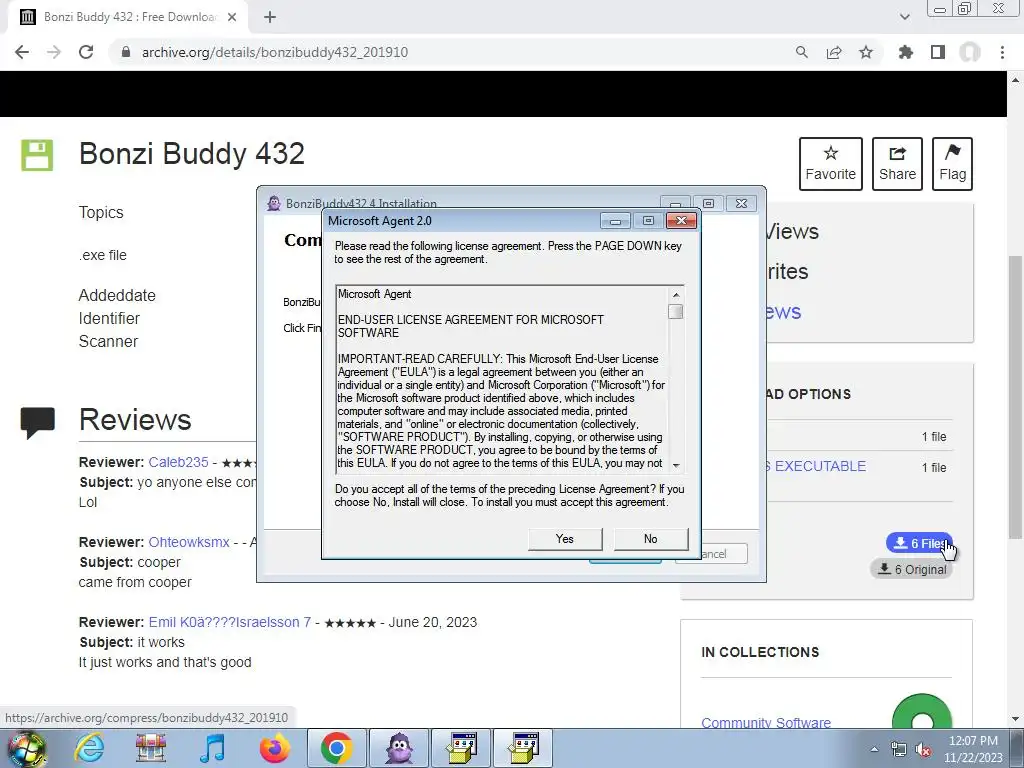Click the license text scrollbar up arrow
1024x768 pixels.
coord(676,295)
